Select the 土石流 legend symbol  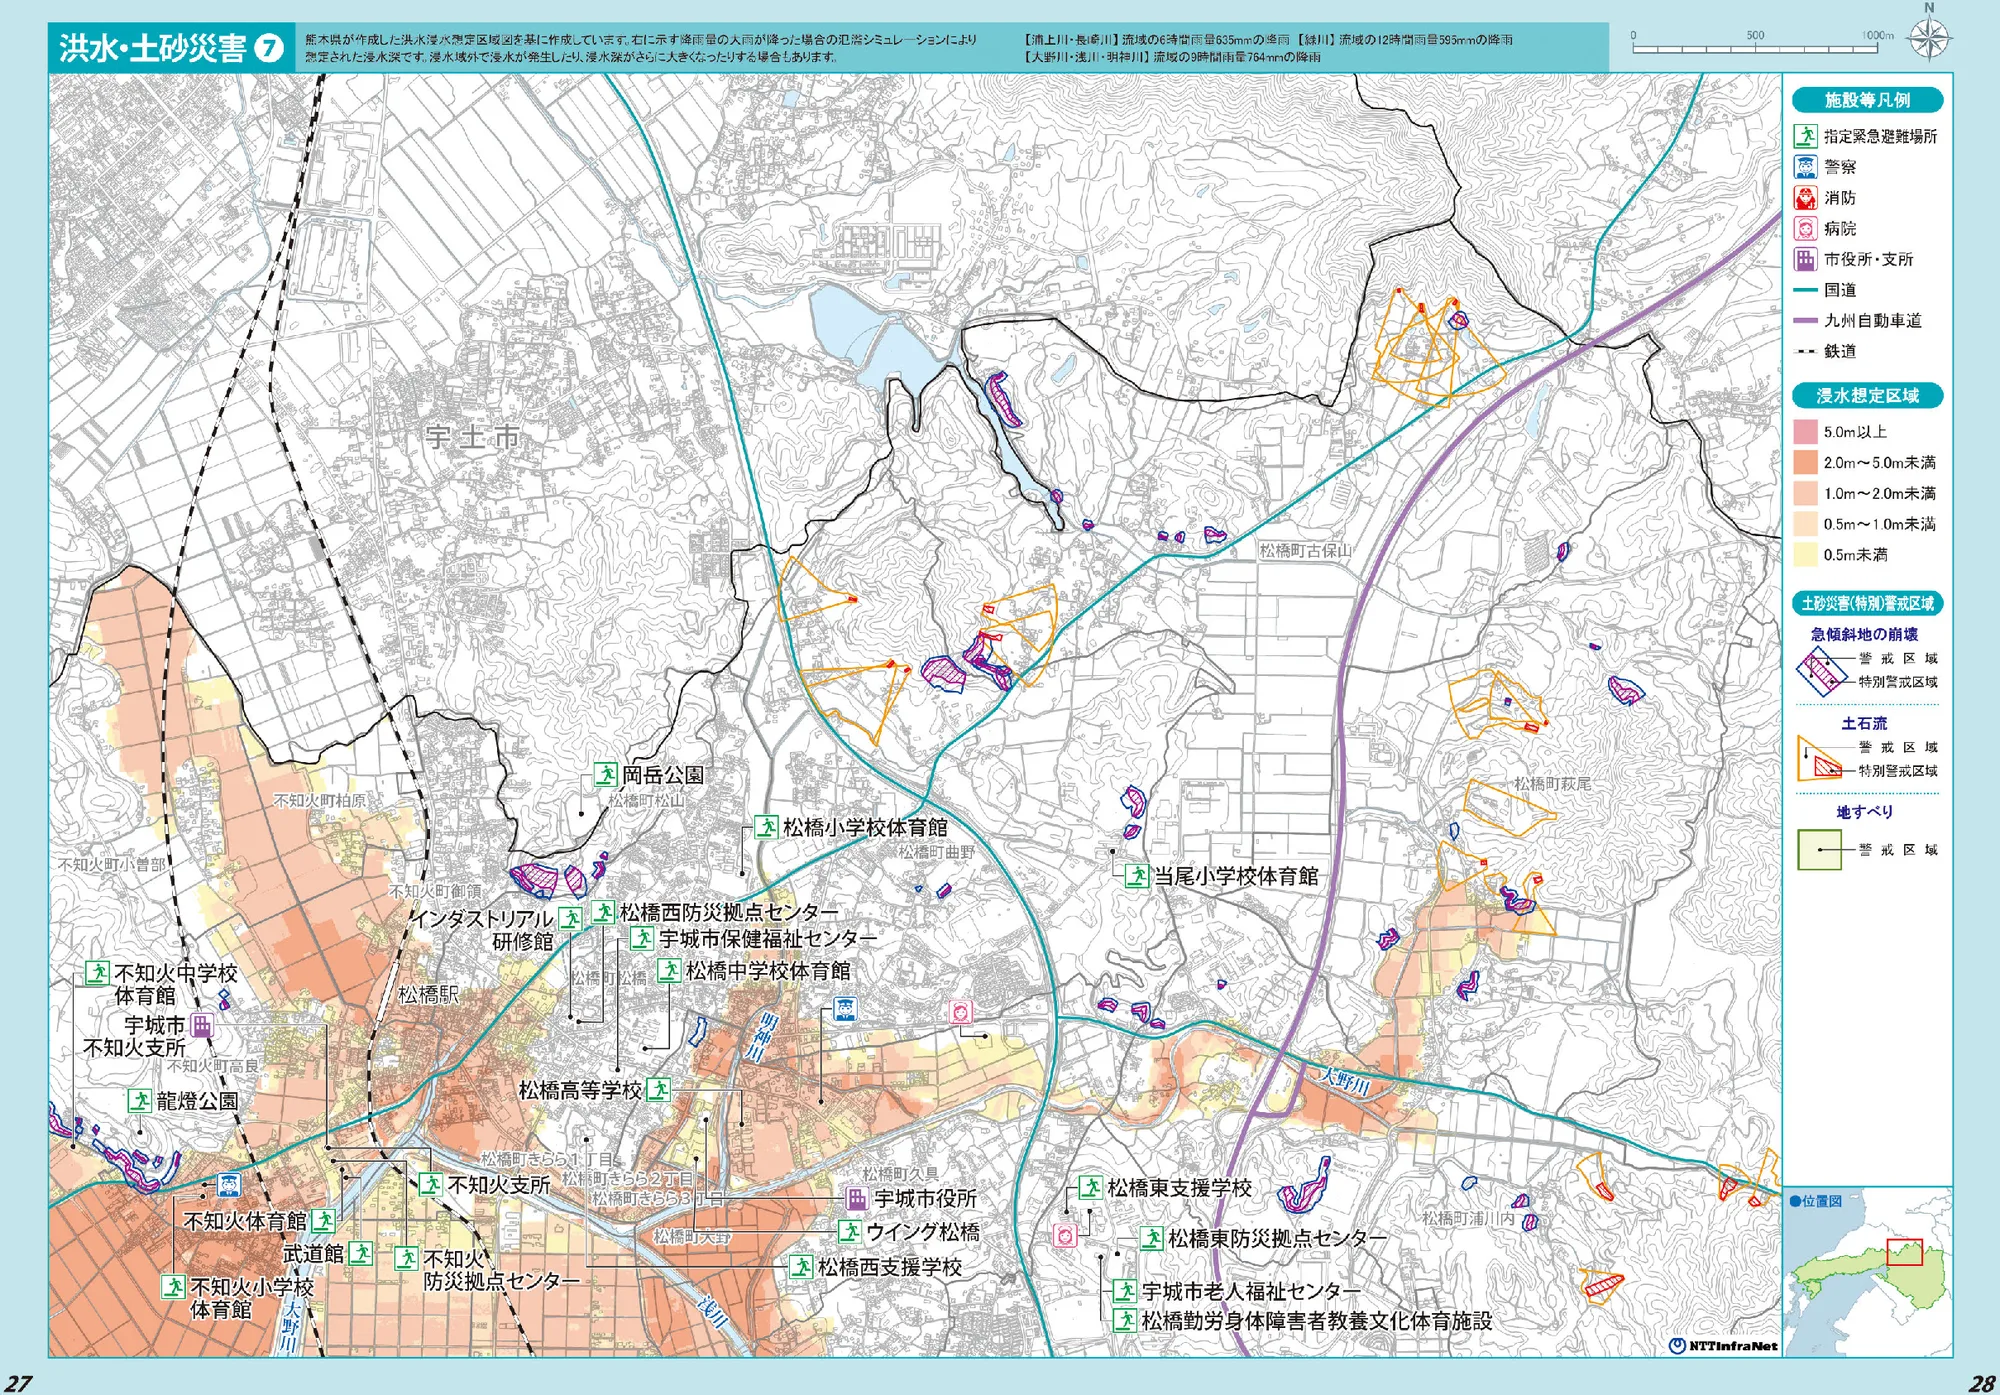(x=1820, y=759)
